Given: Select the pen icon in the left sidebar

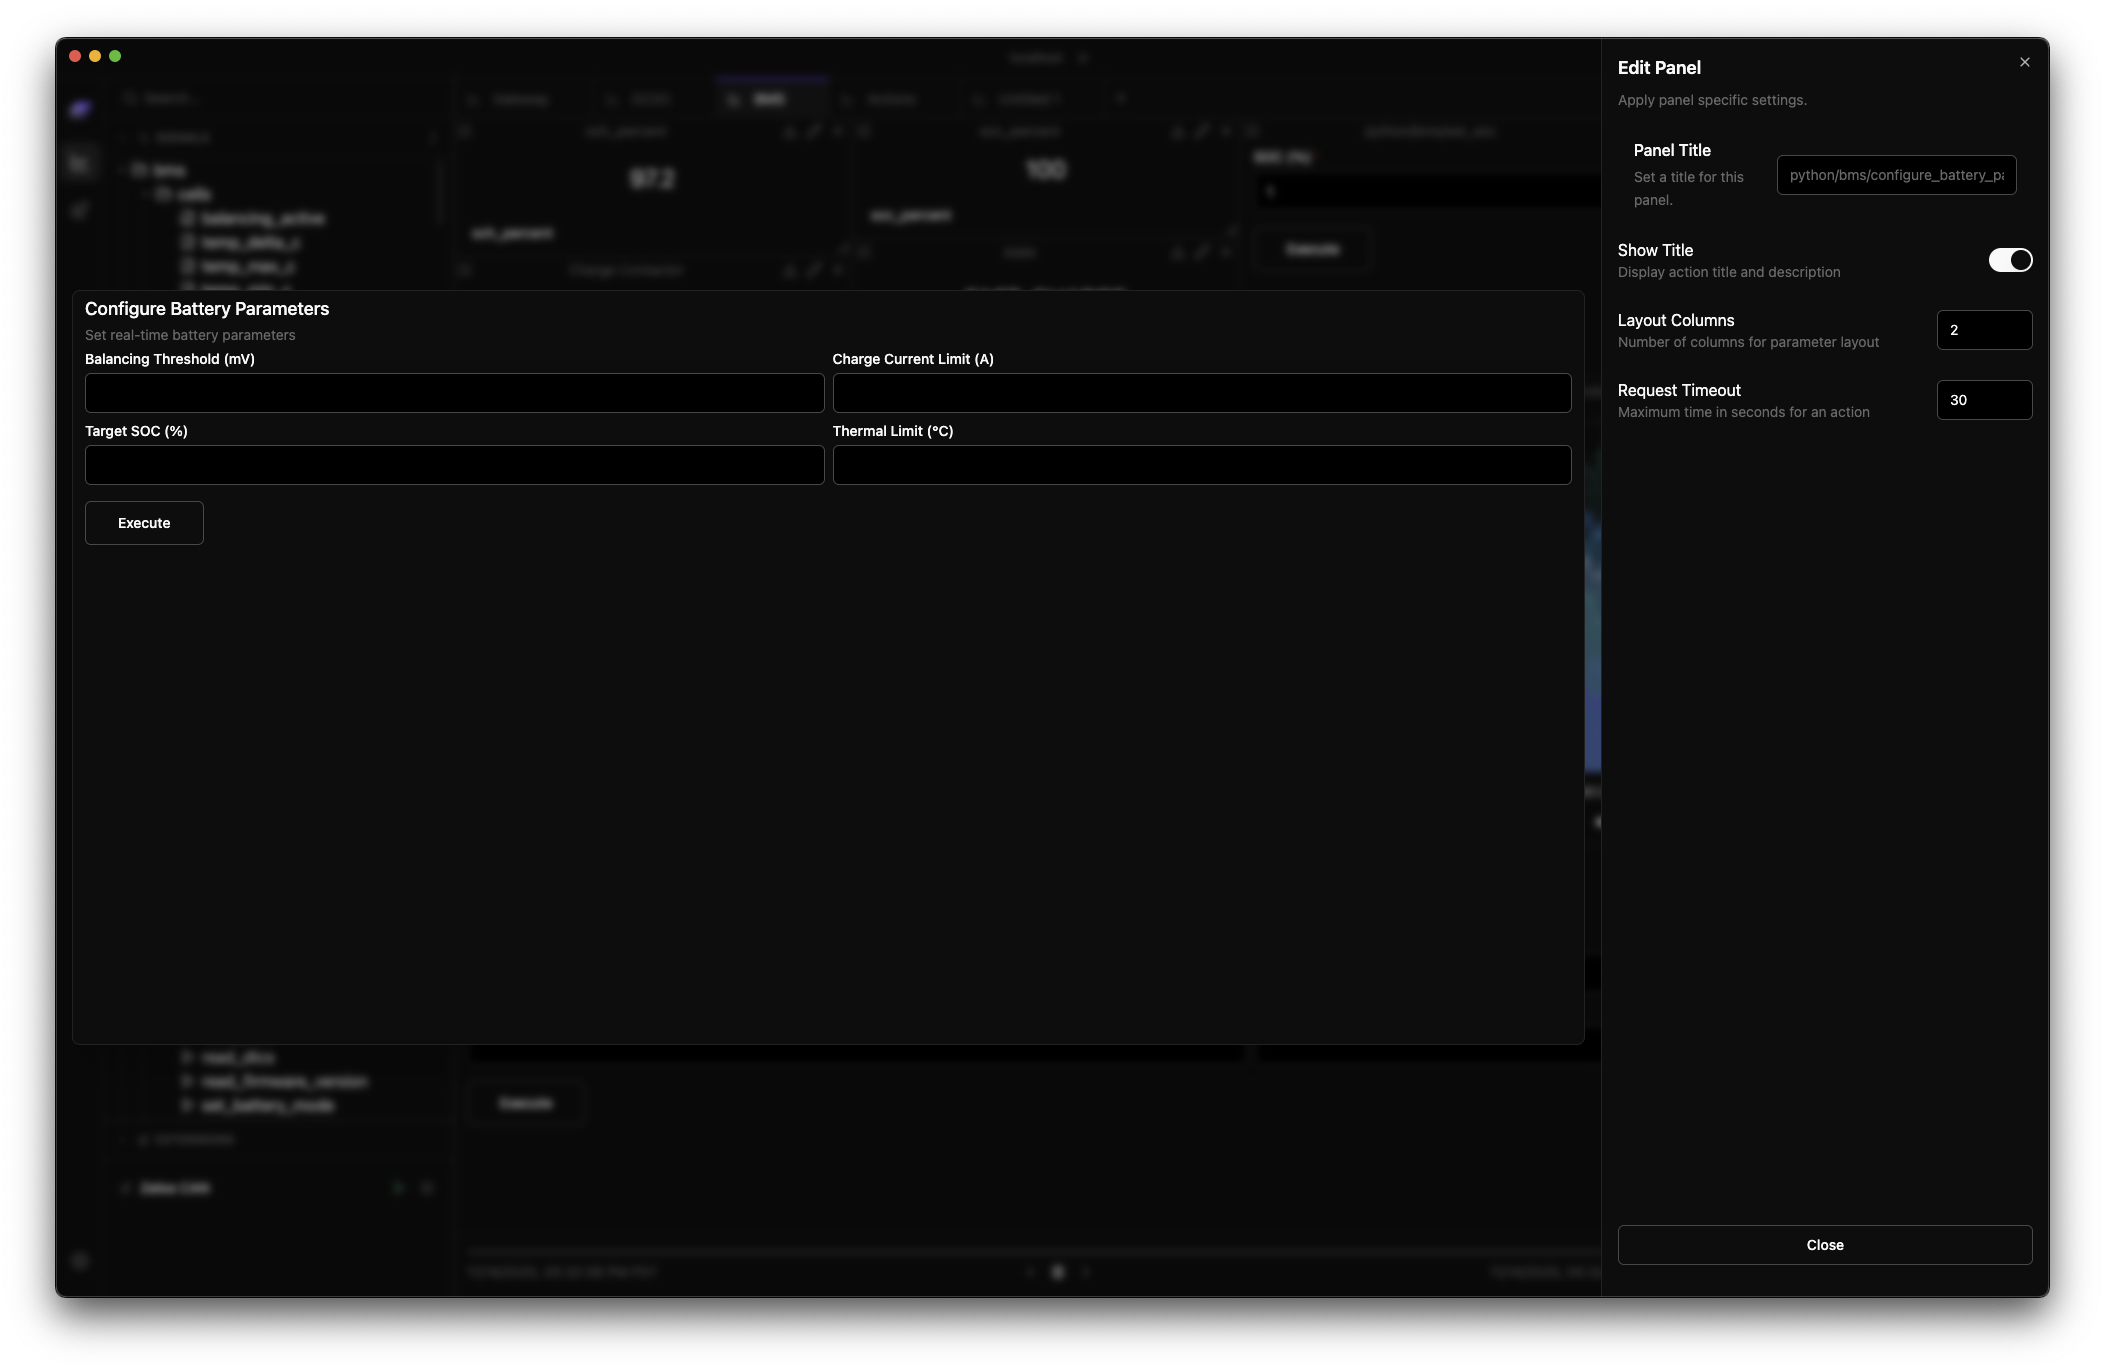Looking at the screenshot, I should pyautogui.click(x=80, y=211).
